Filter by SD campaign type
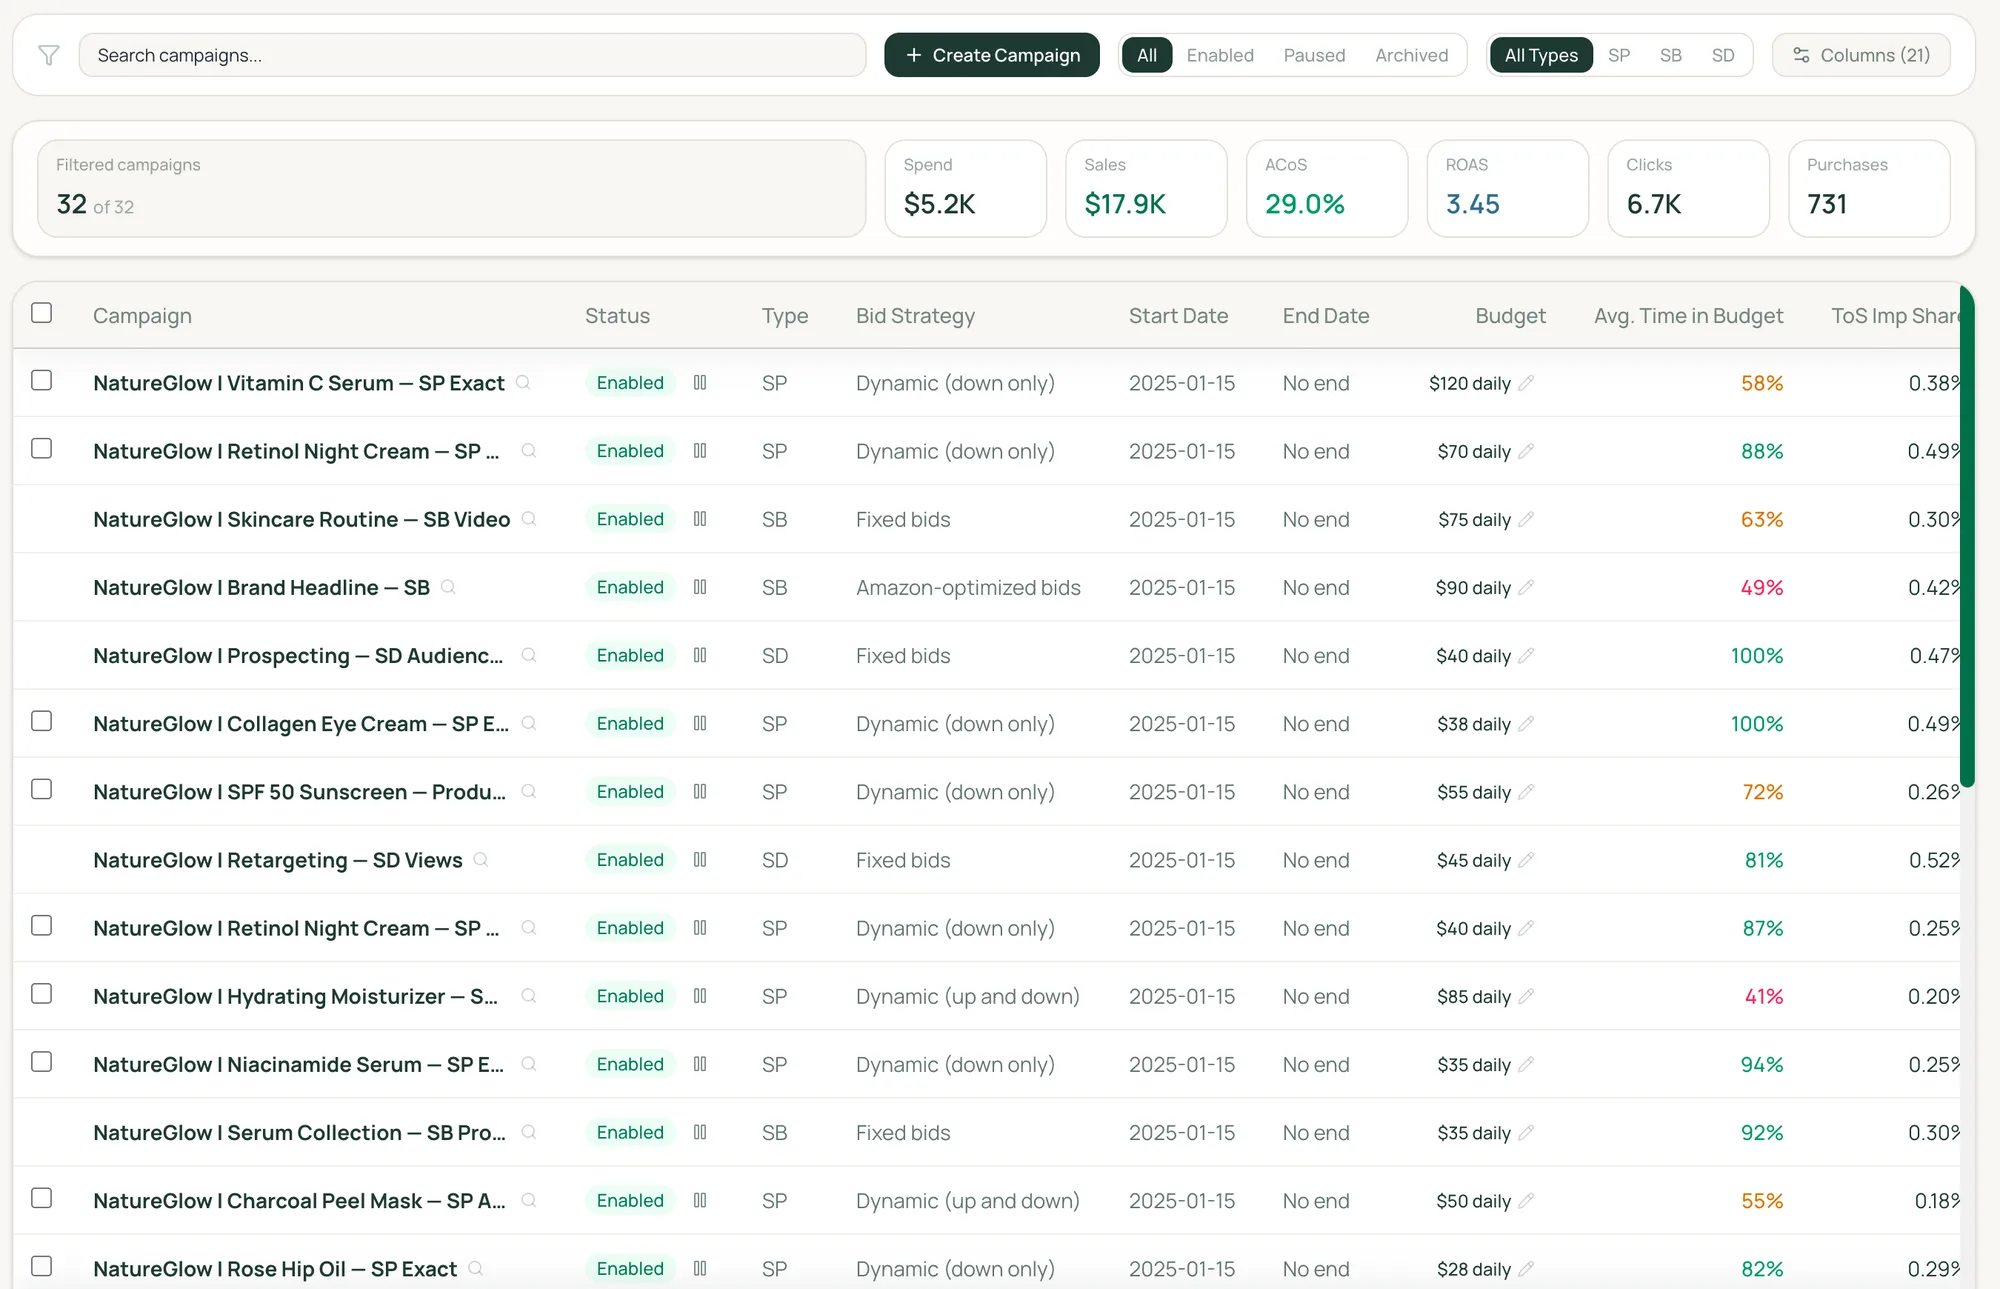 (x=1722, y=55)
